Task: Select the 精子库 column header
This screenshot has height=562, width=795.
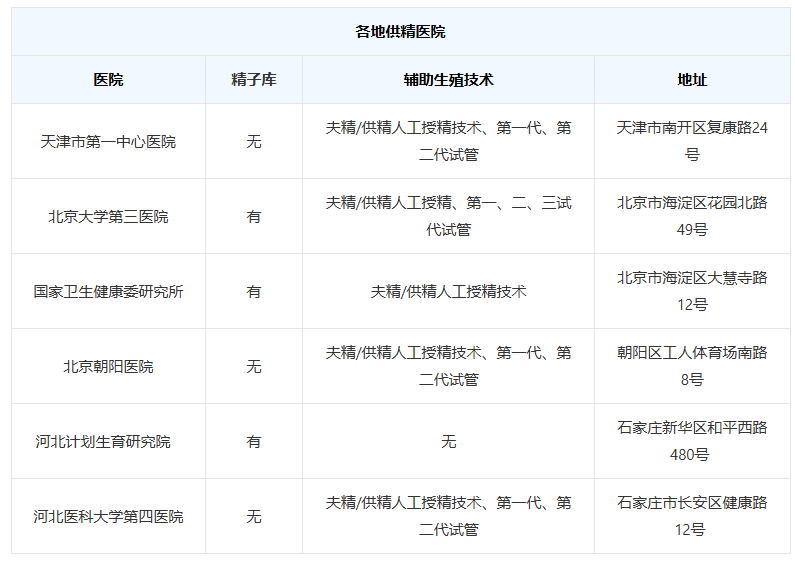Action: click(x=254, y=80)
